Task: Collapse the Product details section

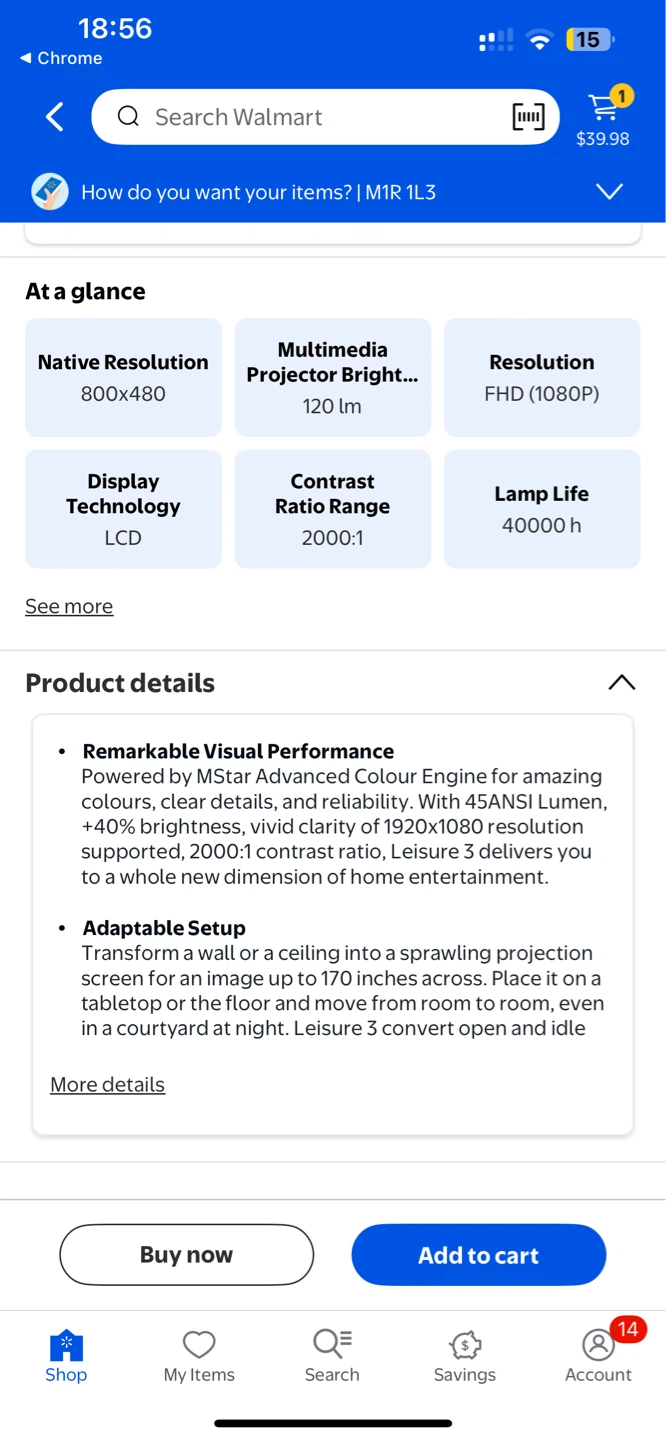Action: [621, 682]
